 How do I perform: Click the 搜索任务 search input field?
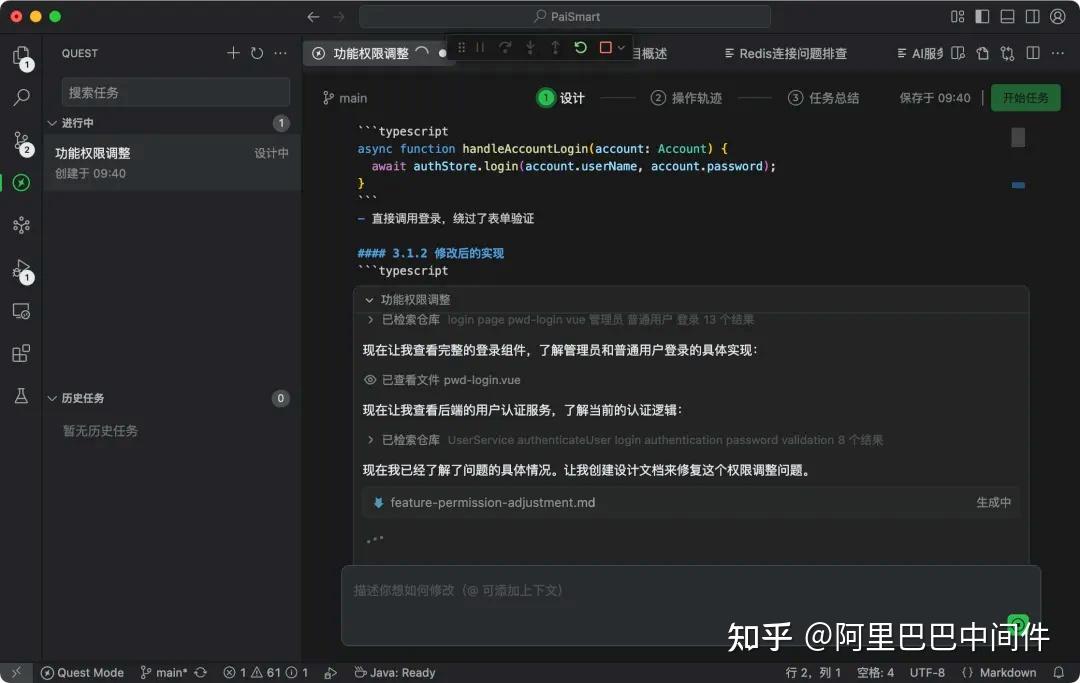pyautogui.click(x=175, y=91)
